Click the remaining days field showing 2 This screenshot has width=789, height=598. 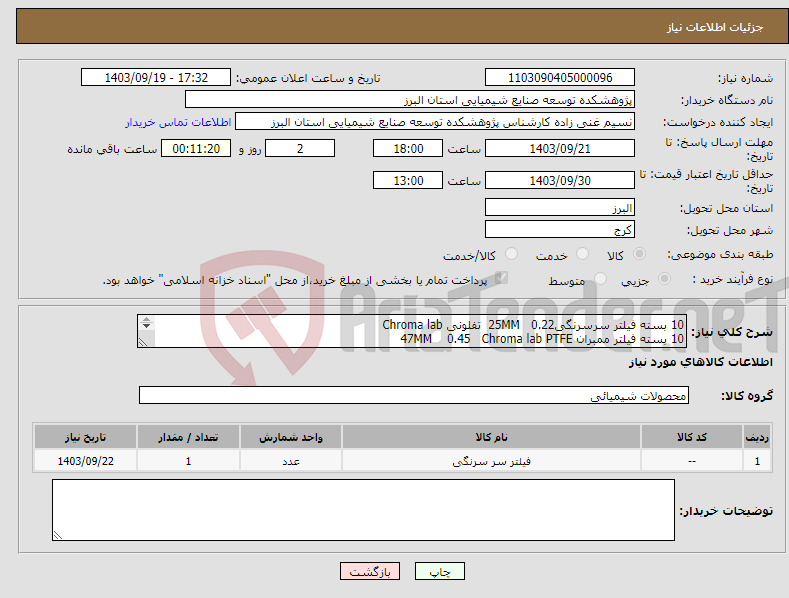tap(300, 148)
